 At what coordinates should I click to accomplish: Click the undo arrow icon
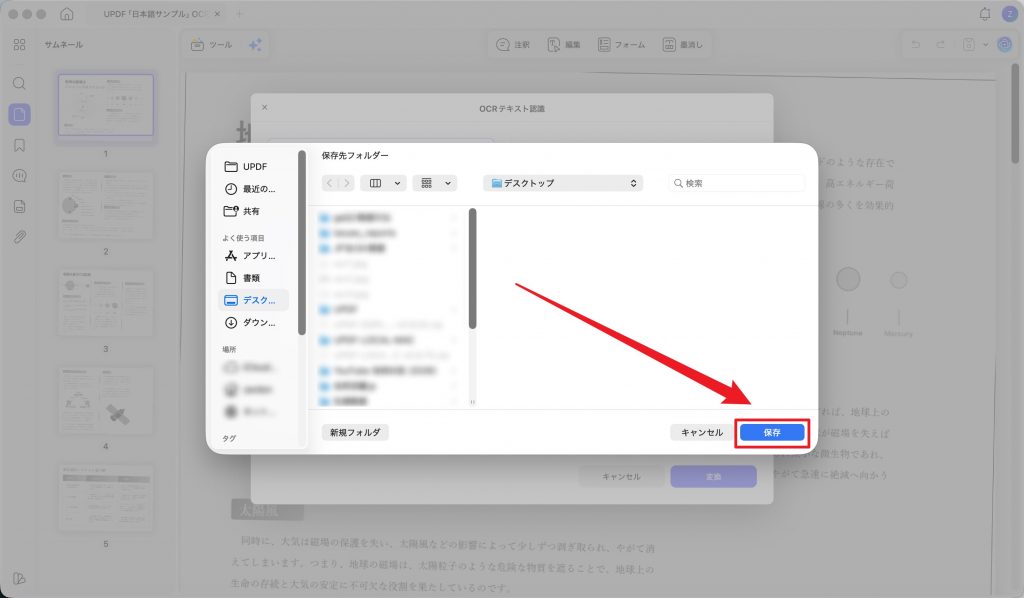tap(916, 44)
